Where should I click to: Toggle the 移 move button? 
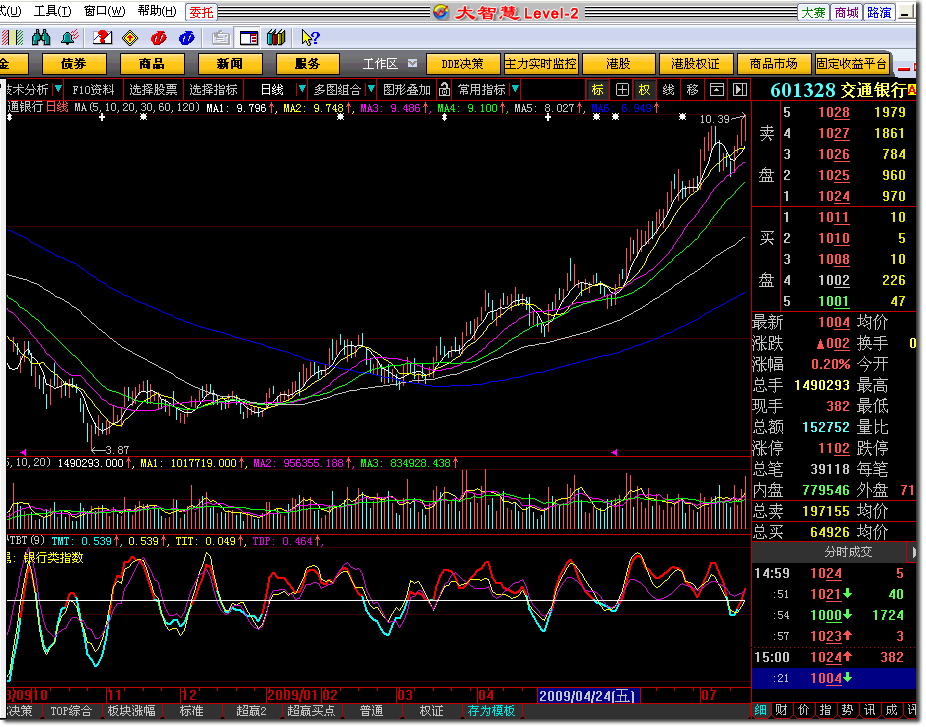tap(692, 90)
